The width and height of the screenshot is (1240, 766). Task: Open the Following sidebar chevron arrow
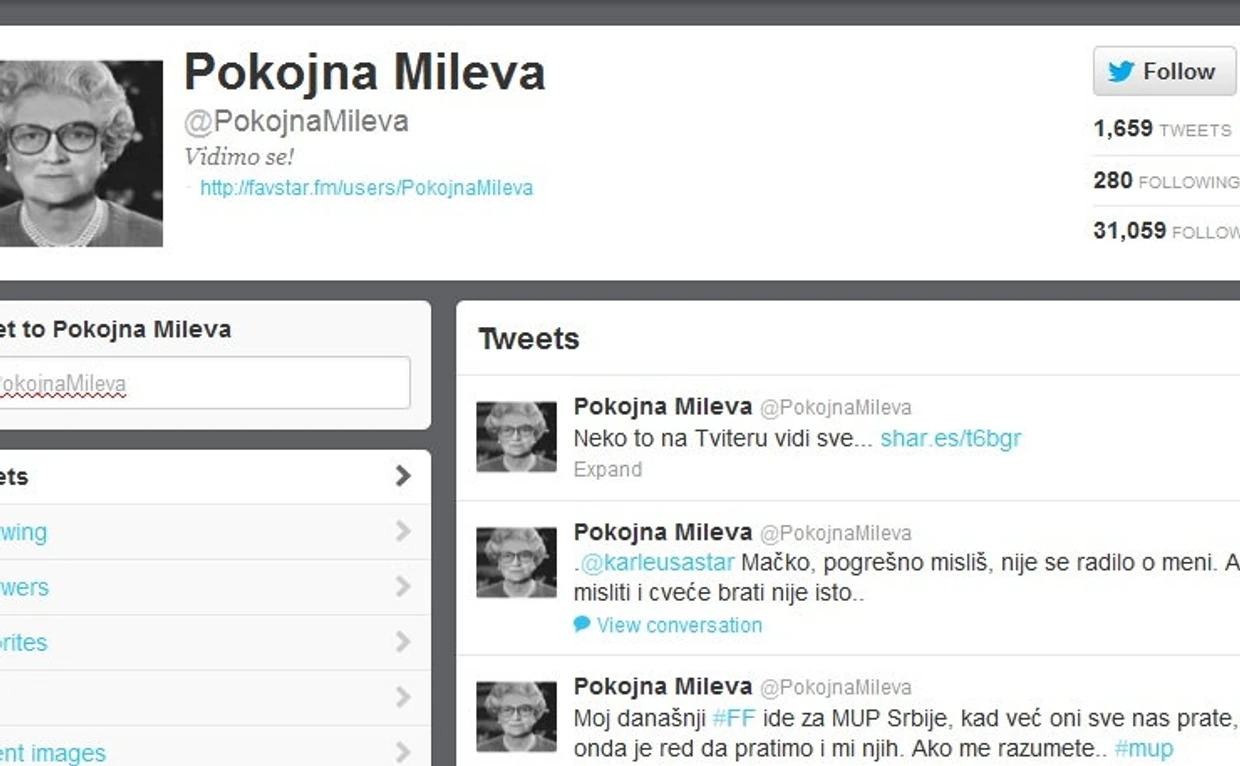[x=403, y=531]
